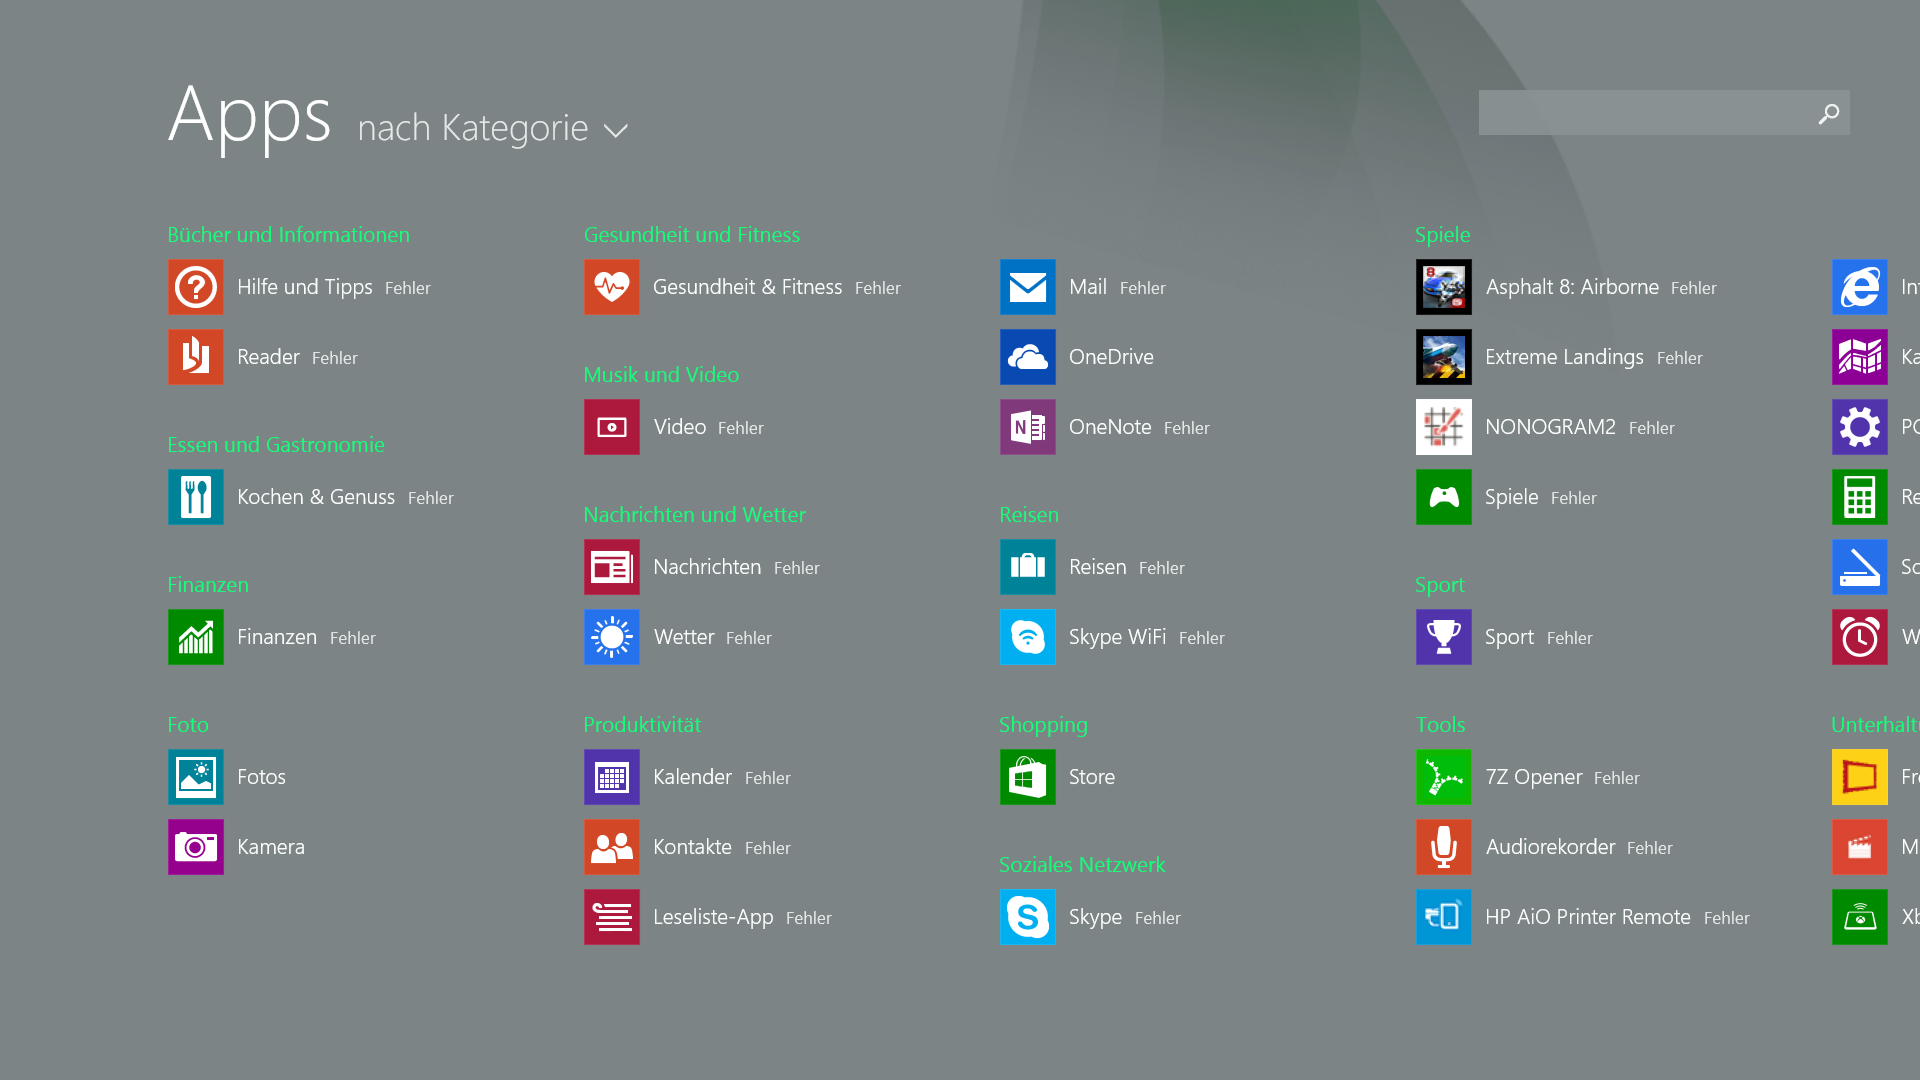The height and width of the screenshot is (1080, 1920).
Task: Click the OneDrive app name
Action: 1111,357
